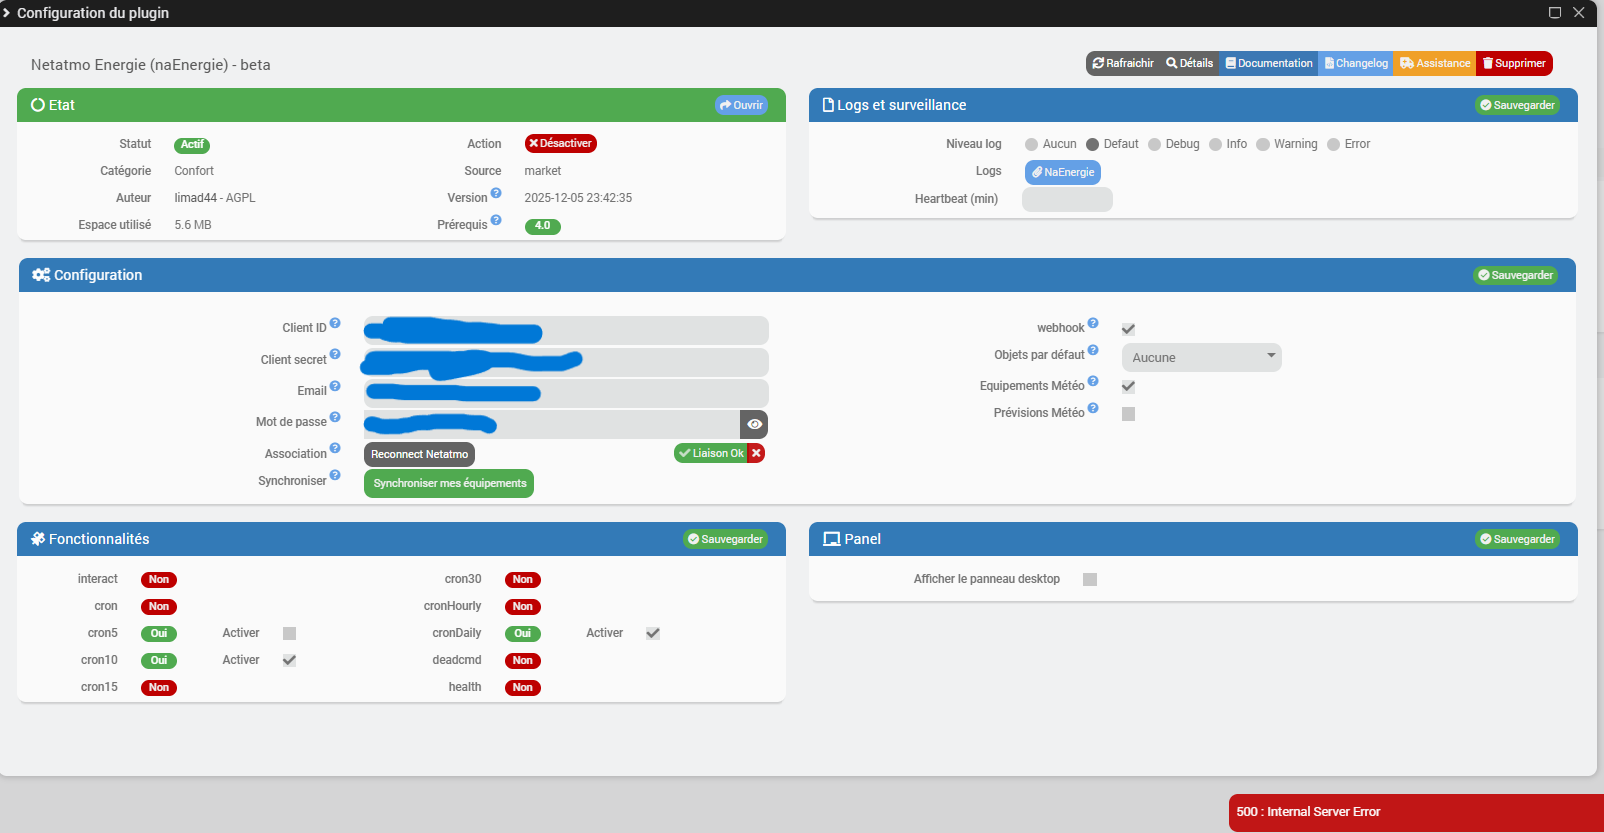Click the Client secret input field
The height and width of the screenshot is (833, 1604).
[566, 362]
